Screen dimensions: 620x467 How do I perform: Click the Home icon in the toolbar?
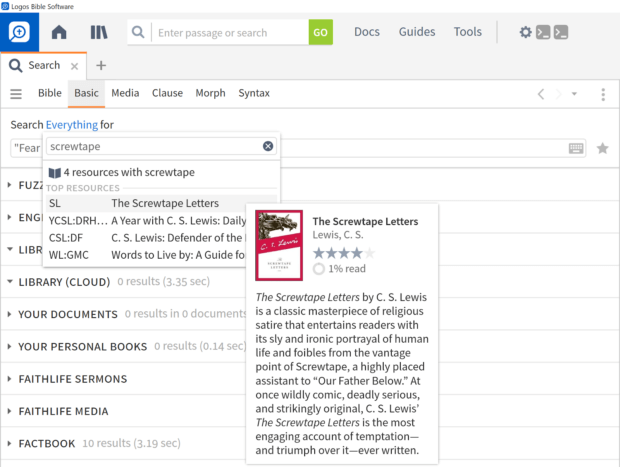[59, 32]
